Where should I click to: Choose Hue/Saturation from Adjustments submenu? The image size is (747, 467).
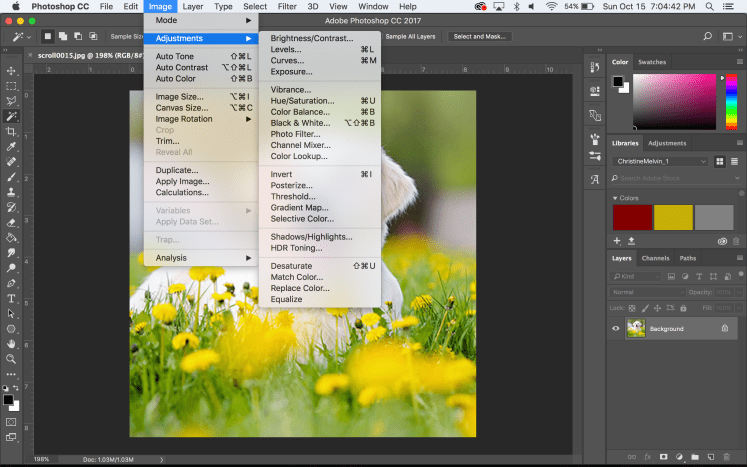302,100
